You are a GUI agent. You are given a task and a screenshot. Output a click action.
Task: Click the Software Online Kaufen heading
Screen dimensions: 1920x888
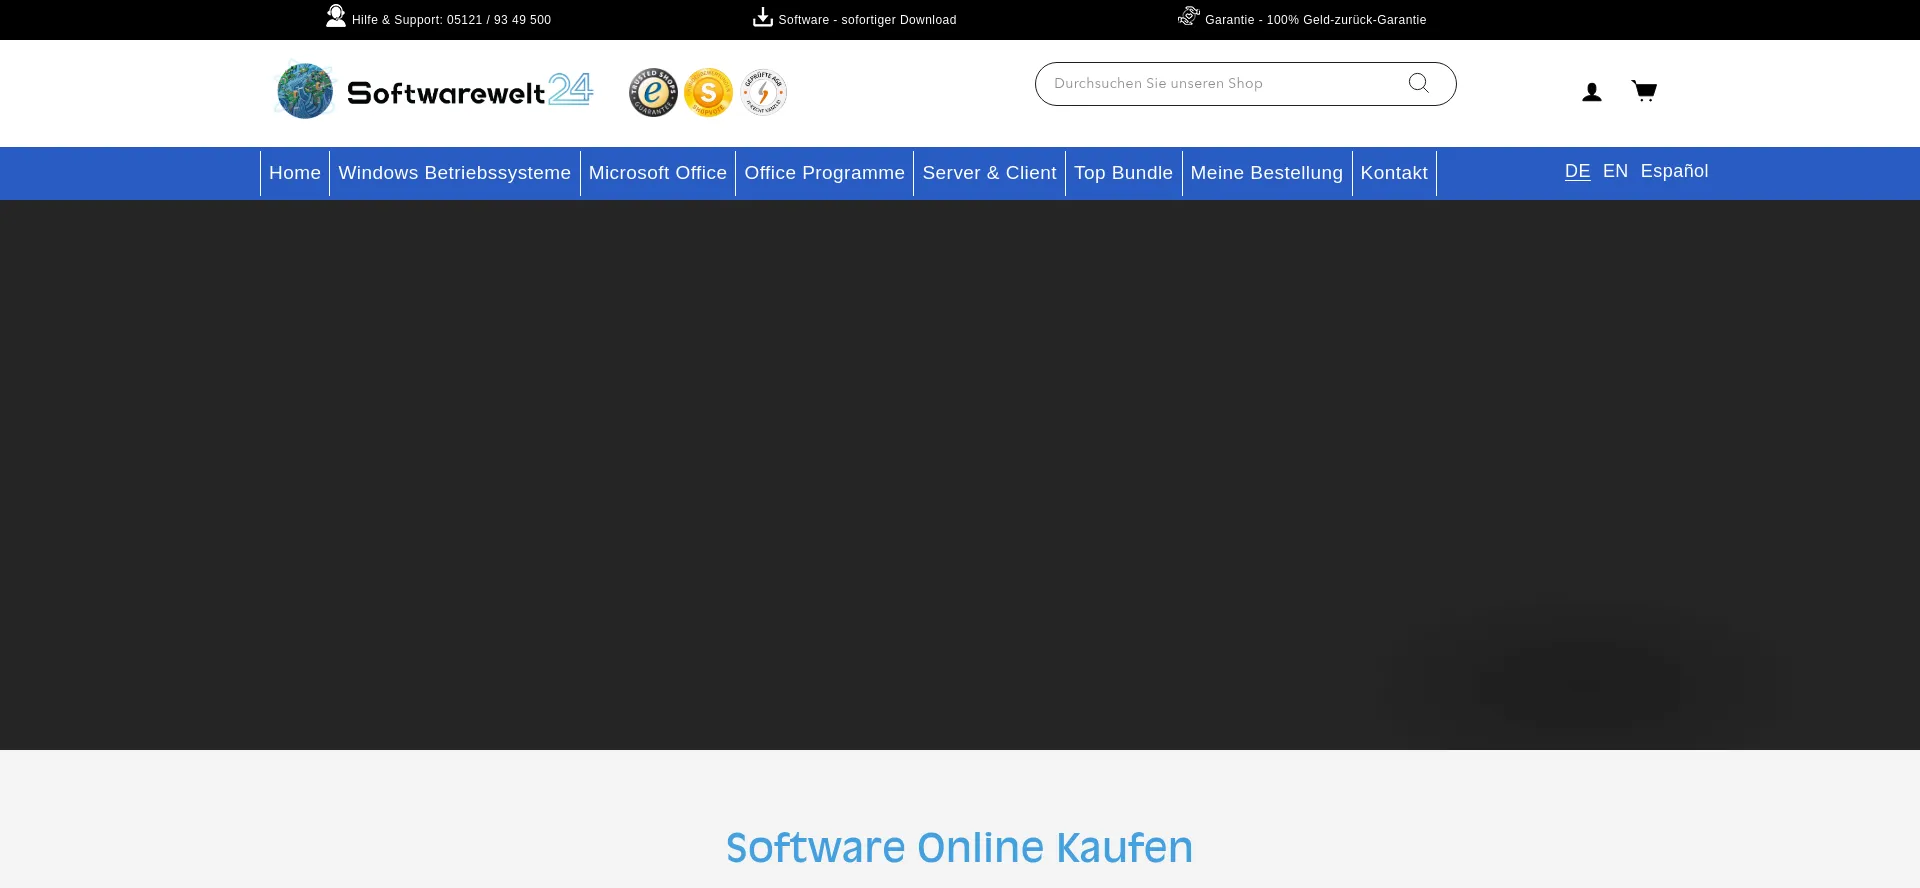pos(960,848)
